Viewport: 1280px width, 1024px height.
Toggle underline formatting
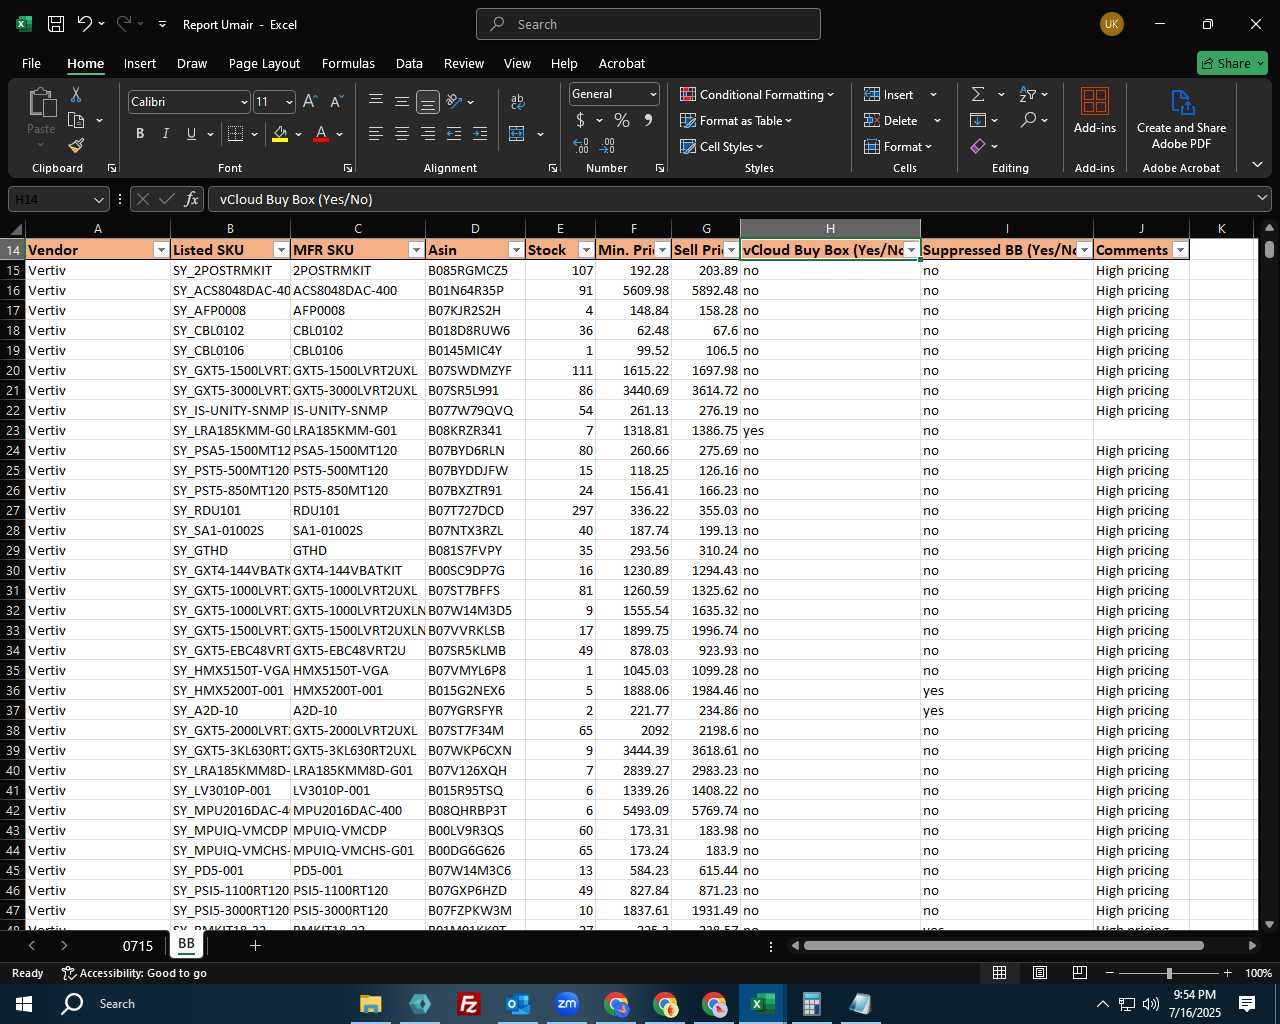click(x=191, y=133)
